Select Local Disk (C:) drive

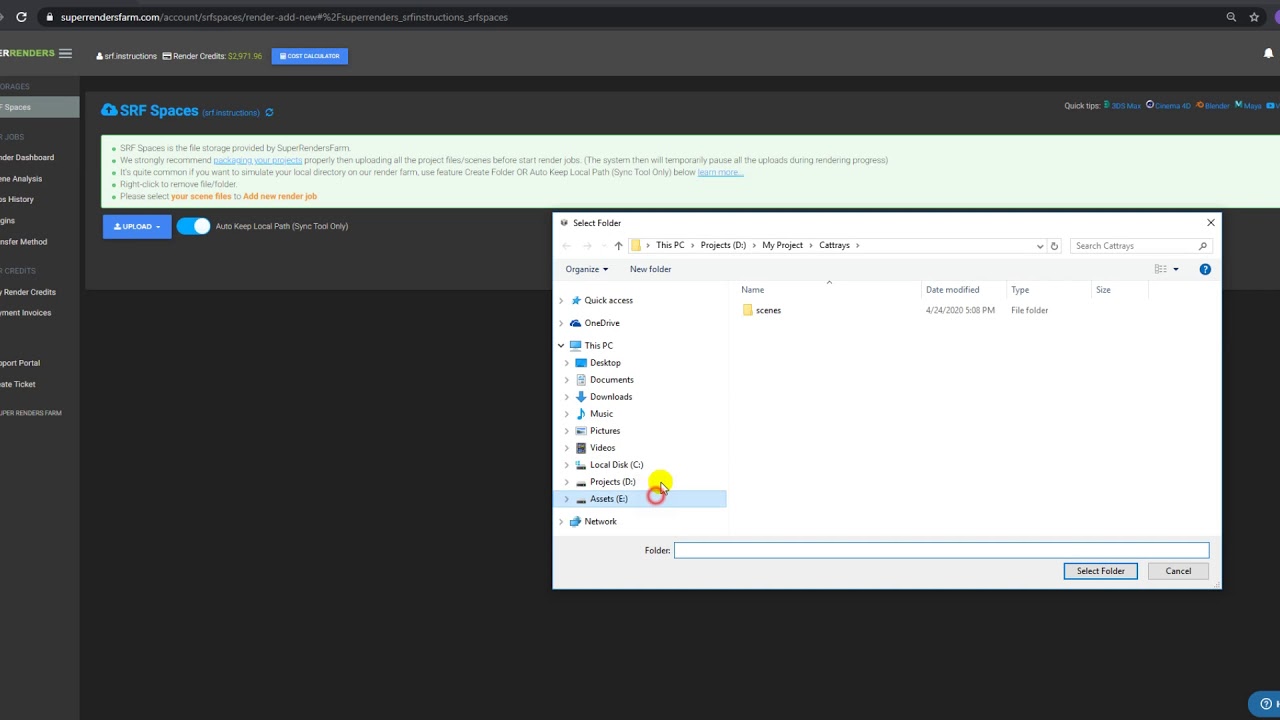[x=616, y=465]
